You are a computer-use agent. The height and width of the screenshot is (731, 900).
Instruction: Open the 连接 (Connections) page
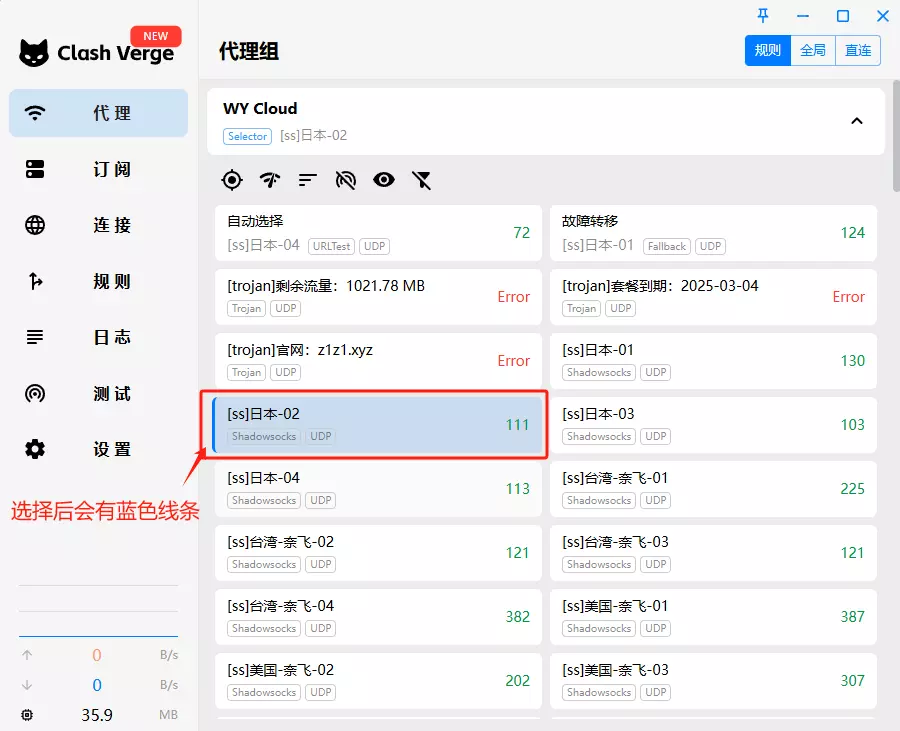[x=99, y=225]
